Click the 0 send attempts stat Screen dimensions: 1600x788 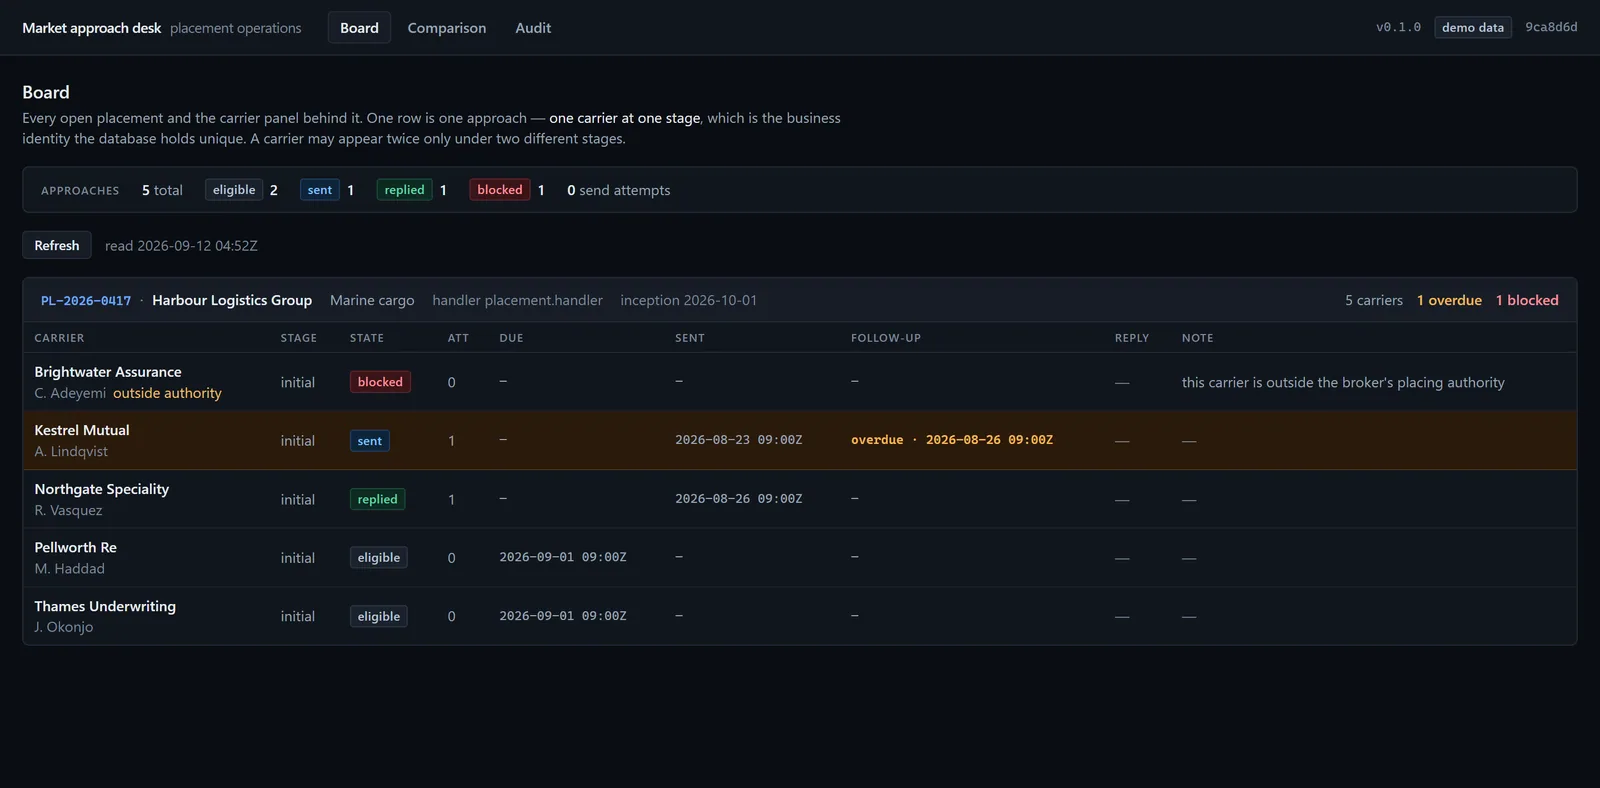pyautogui.click(x=619, y=190)
